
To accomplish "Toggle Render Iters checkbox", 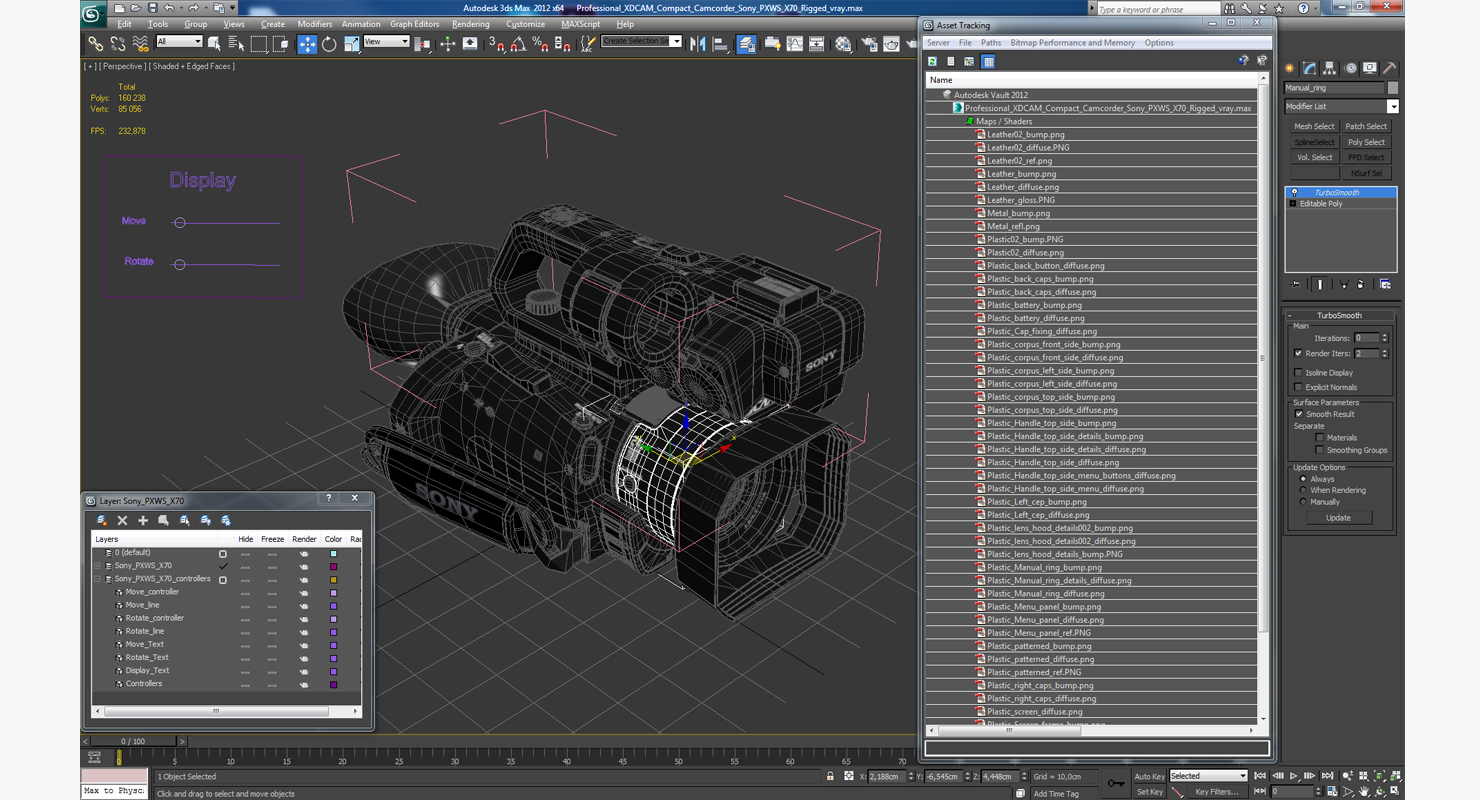I will coord(1298,353).
